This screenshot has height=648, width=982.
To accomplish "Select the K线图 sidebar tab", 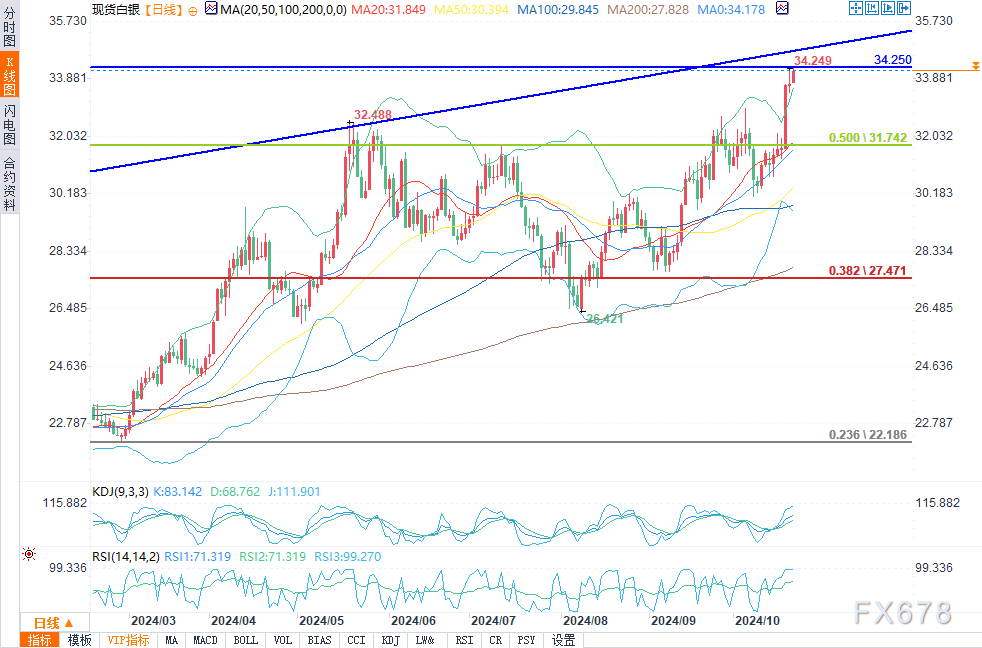I will point(9,75).
